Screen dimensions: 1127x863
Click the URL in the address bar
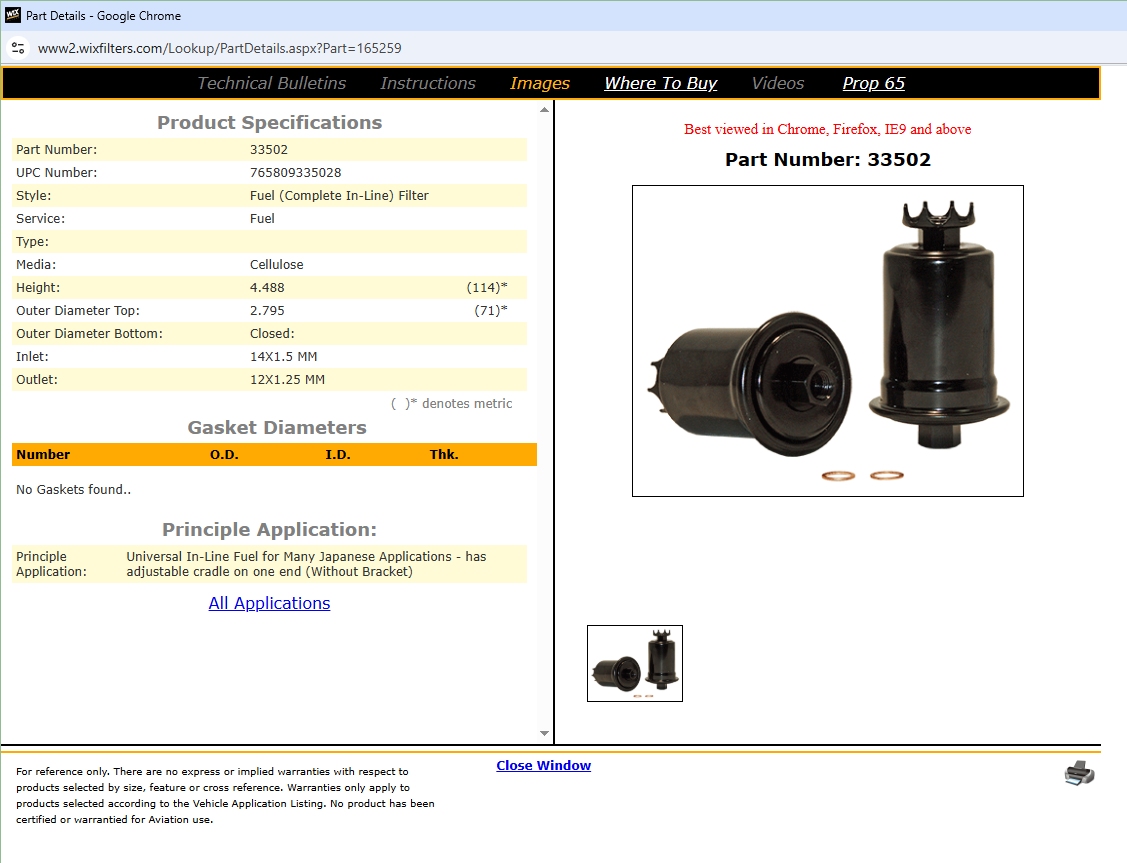(x=220, y=48)
